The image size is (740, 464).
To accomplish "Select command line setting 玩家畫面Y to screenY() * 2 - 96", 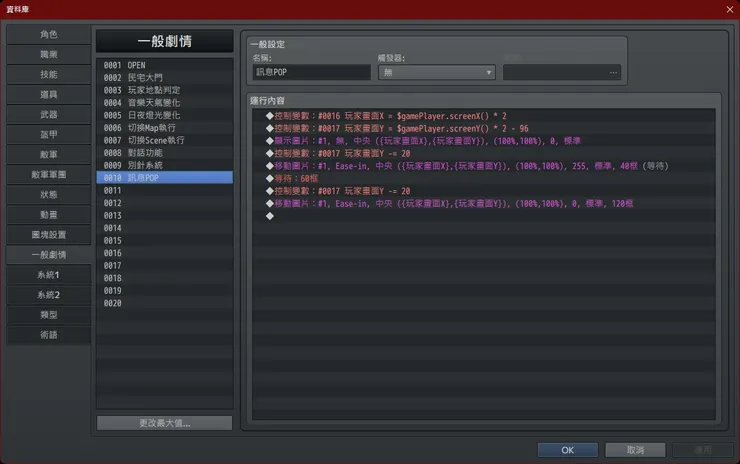I will 484,128.
